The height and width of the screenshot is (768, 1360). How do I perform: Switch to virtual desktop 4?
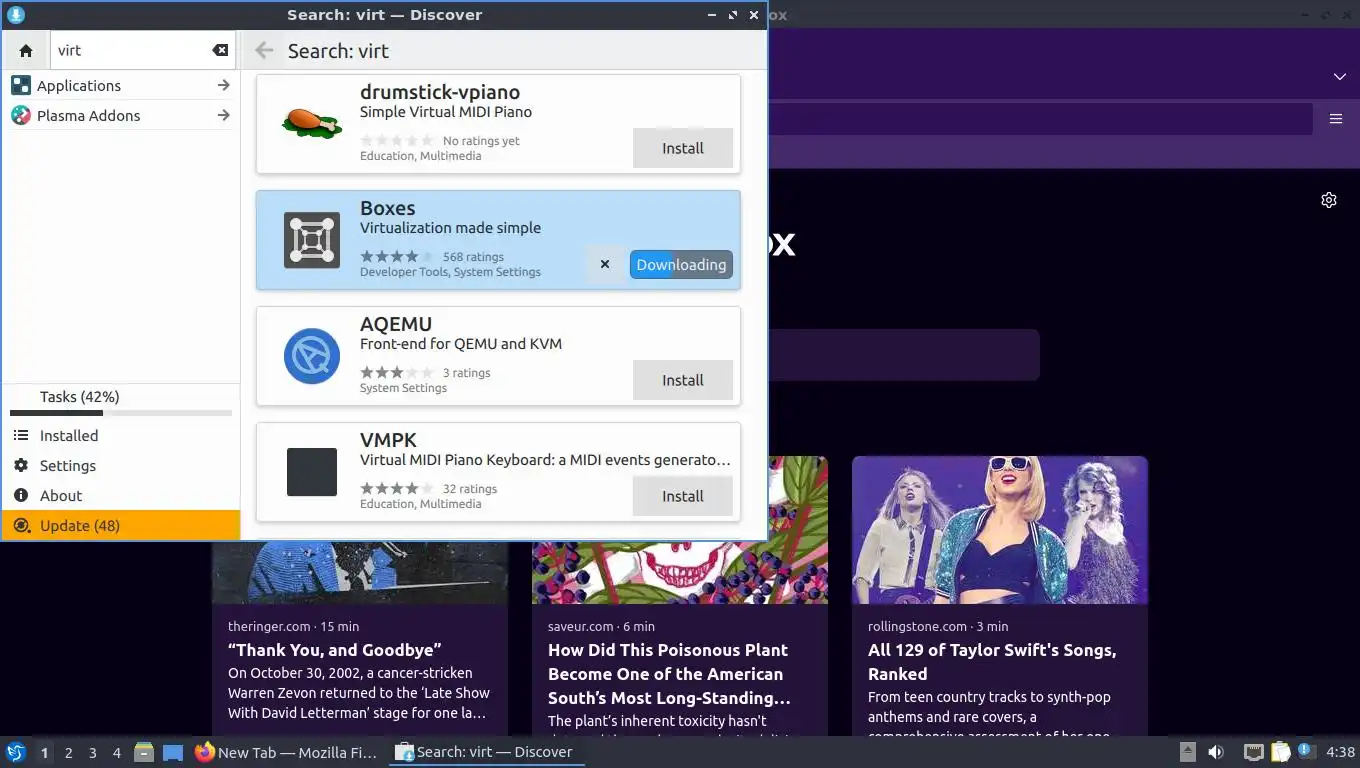click(x=117, y=753)
